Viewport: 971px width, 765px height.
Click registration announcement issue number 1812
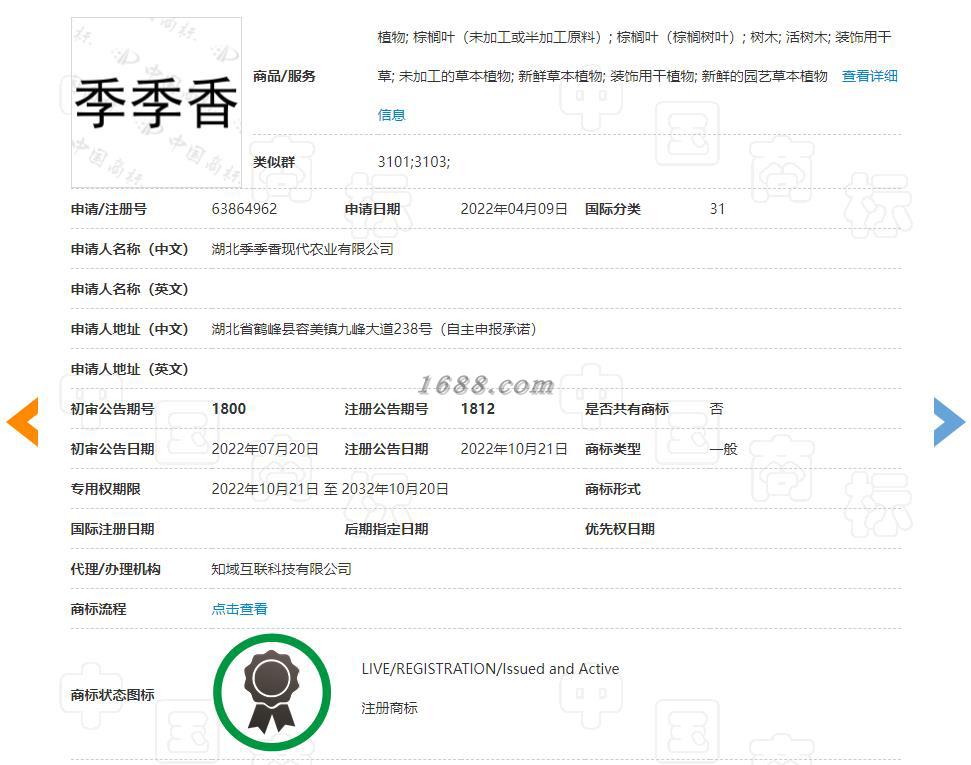pyautogui.click(x=477, y=409)
